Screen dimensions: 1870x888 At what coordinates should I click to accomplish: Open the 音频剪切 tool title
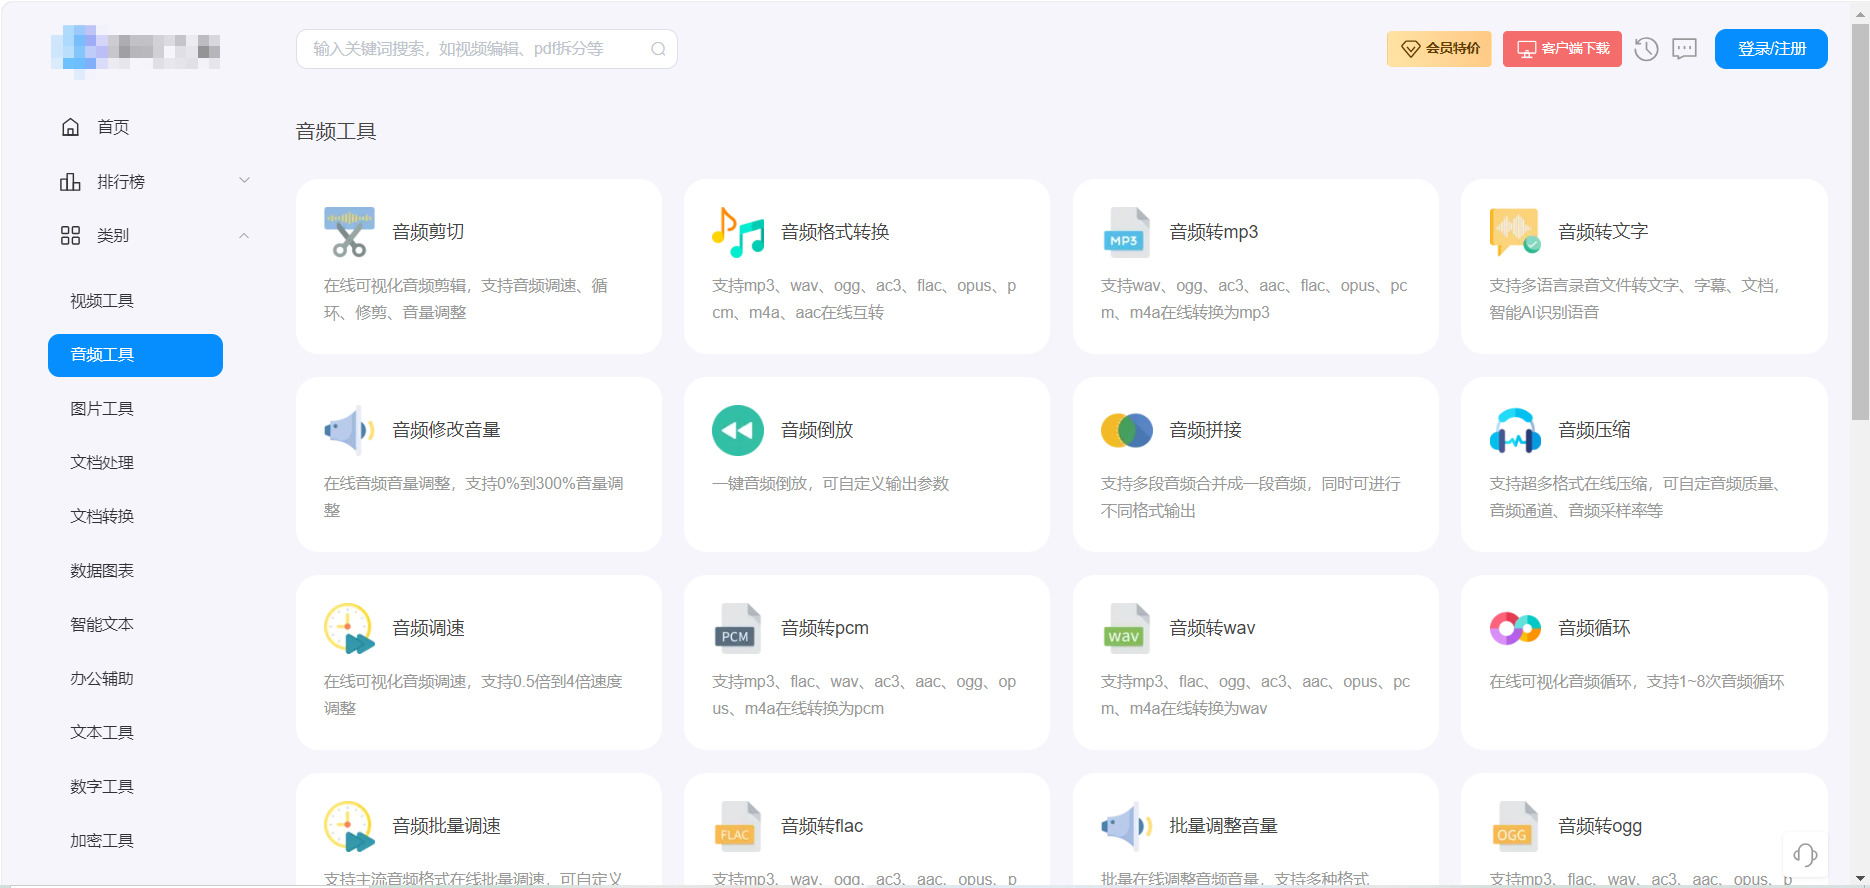coord(428,232)
